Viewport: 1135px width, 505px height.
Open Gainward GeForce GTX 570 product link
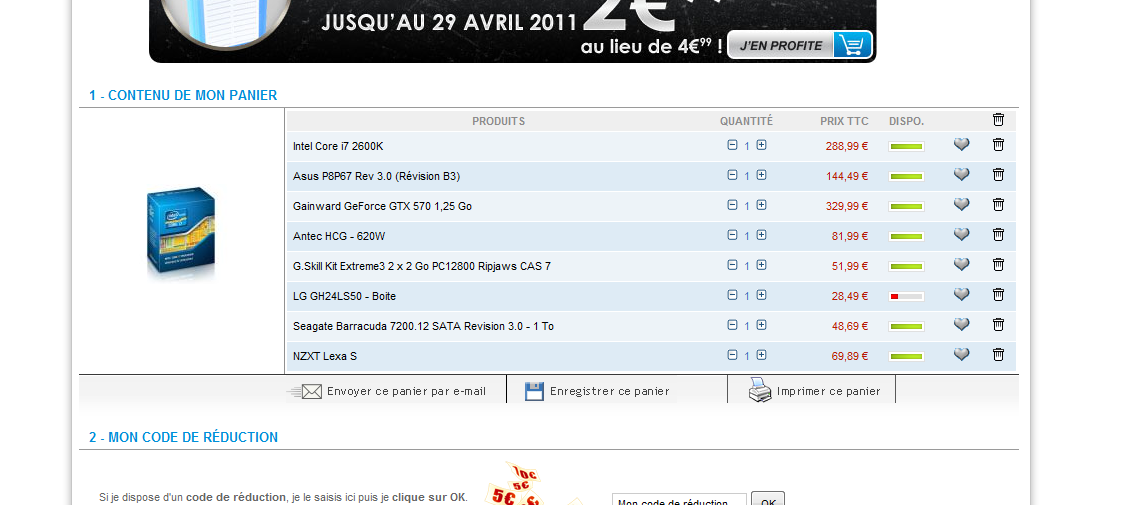(x=382, y=206)
